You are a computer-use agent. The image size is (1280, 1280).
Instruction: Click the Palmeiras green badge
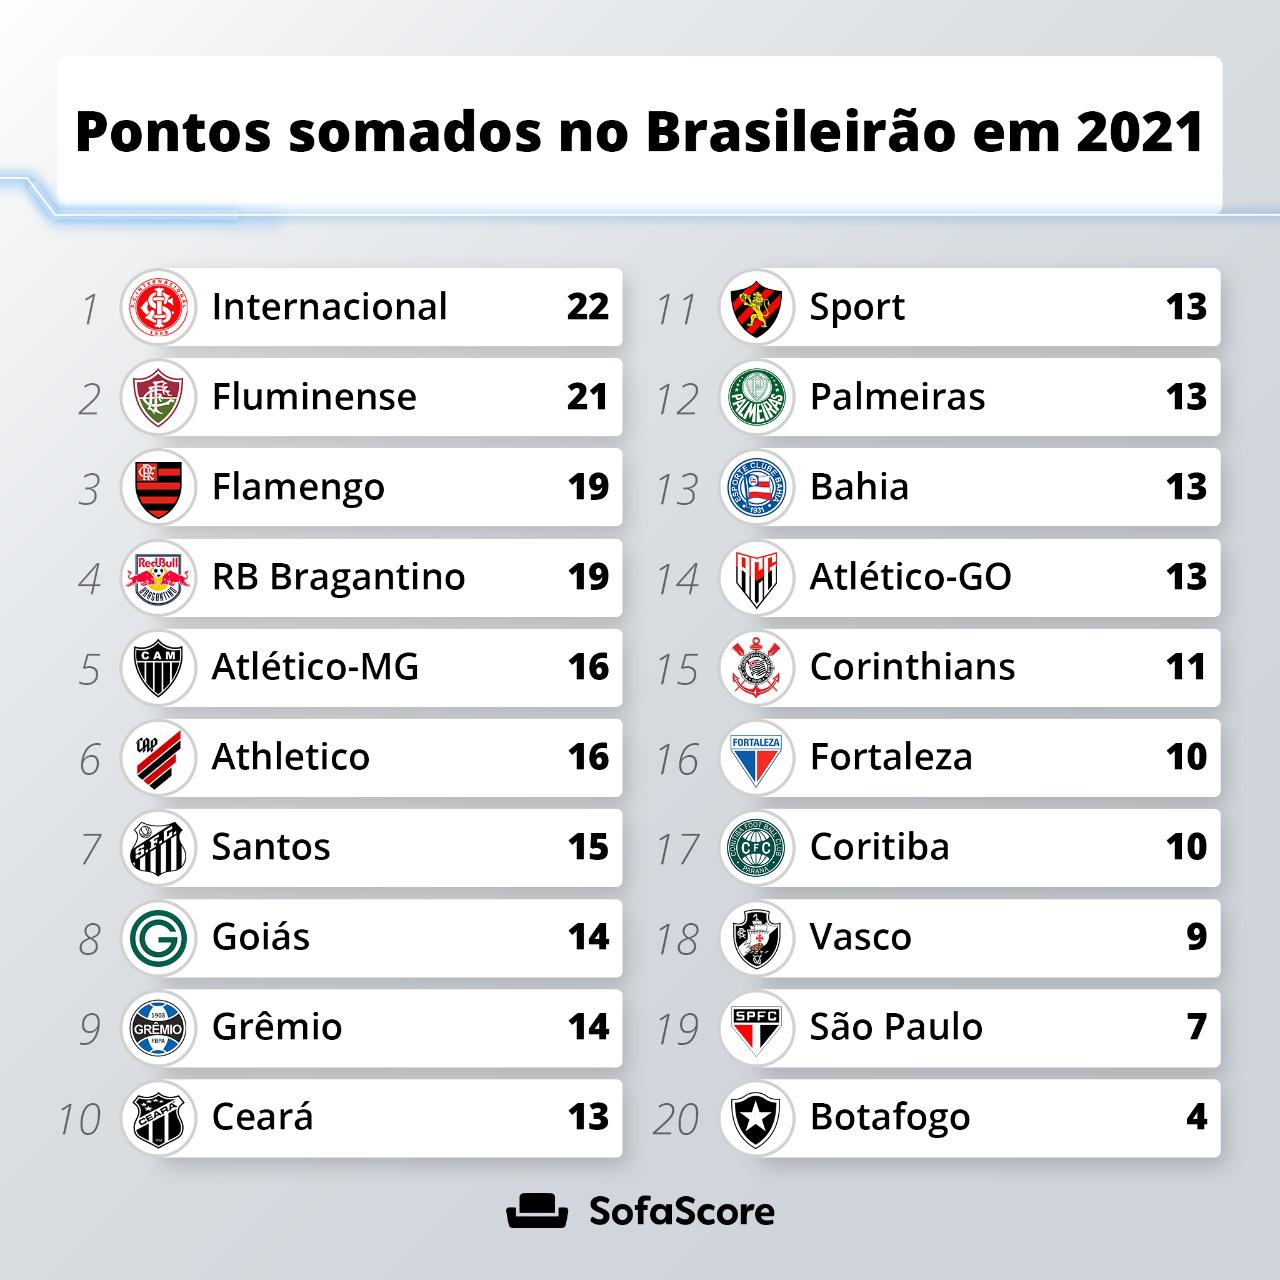(756, 397)
